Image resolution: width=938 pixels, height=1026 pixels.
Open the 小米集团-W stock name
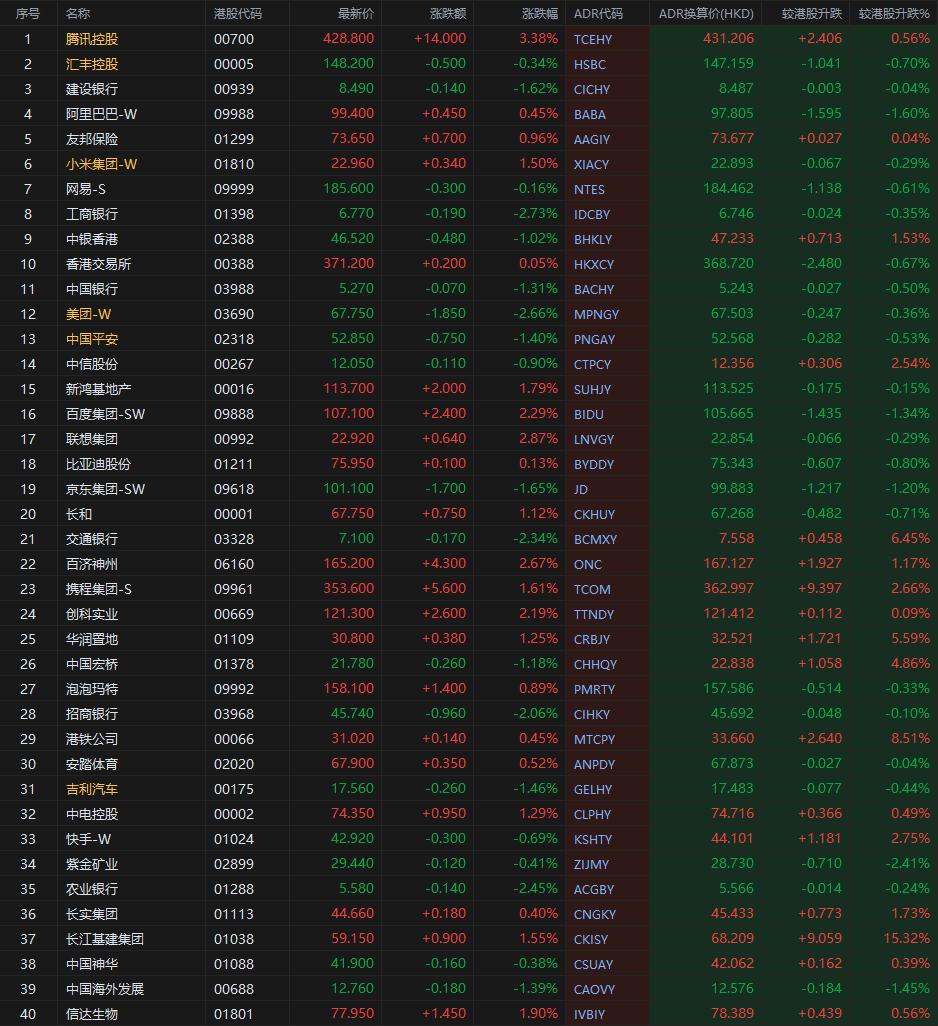101,164
